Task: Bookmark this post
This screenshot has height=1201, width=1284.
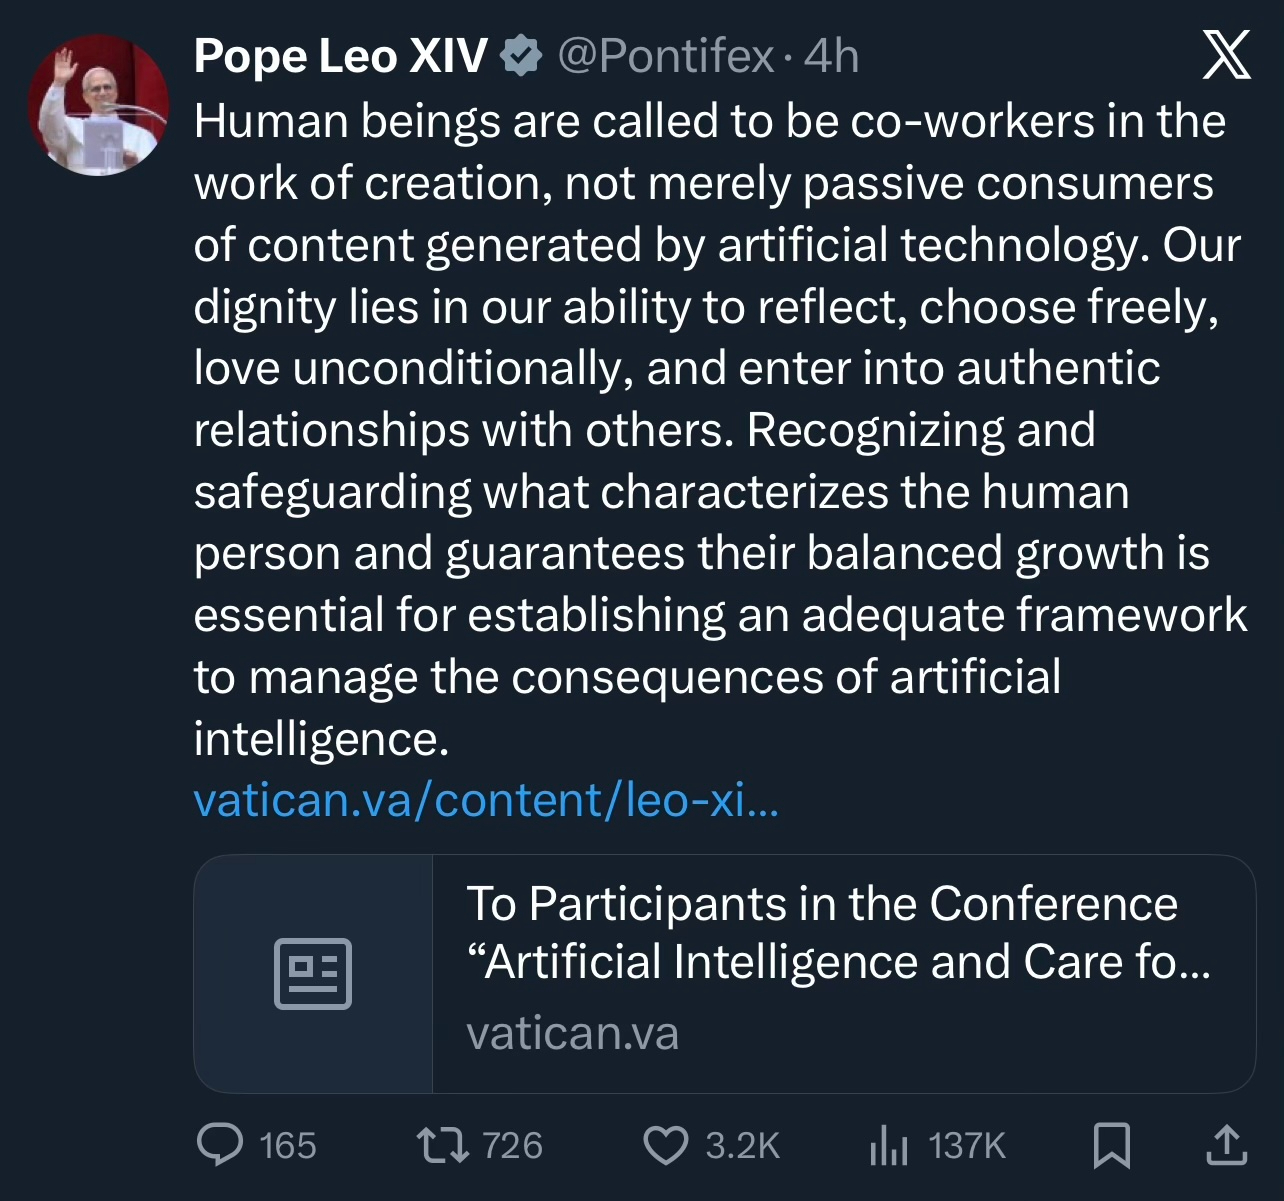Action: click(1111, 1145)
